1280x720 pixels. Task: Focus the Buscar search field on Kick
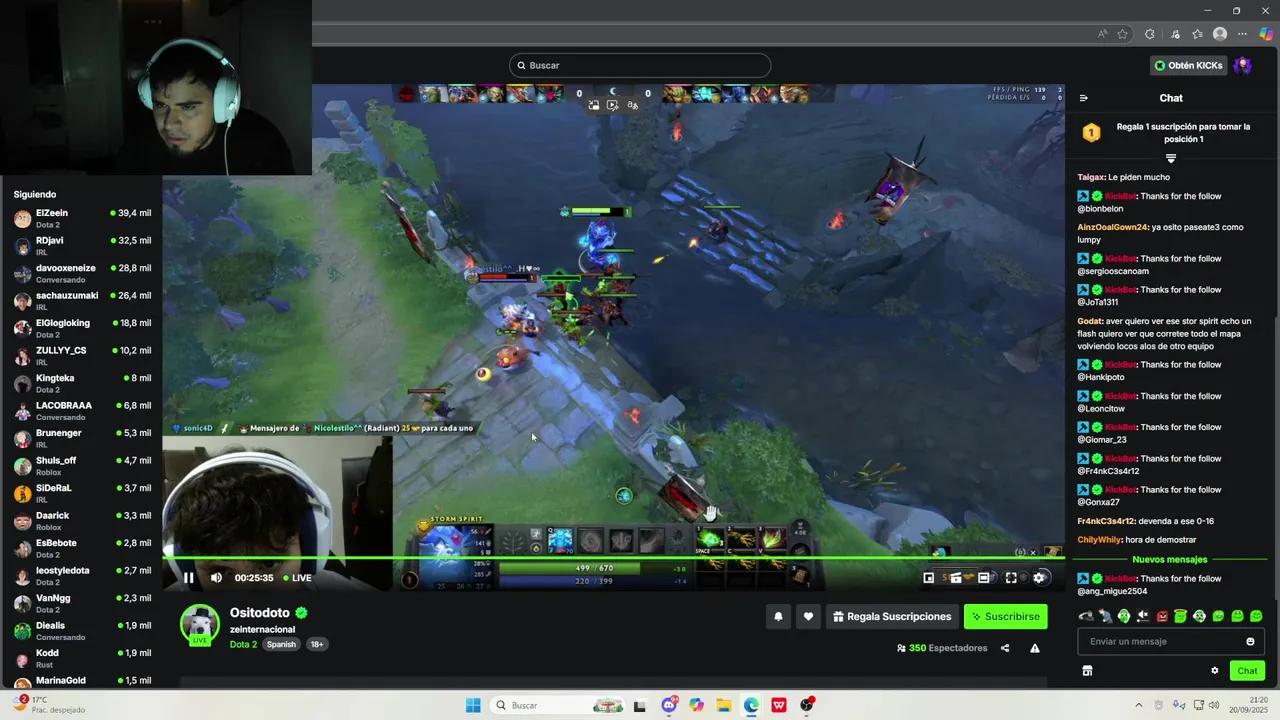[640, 65]
